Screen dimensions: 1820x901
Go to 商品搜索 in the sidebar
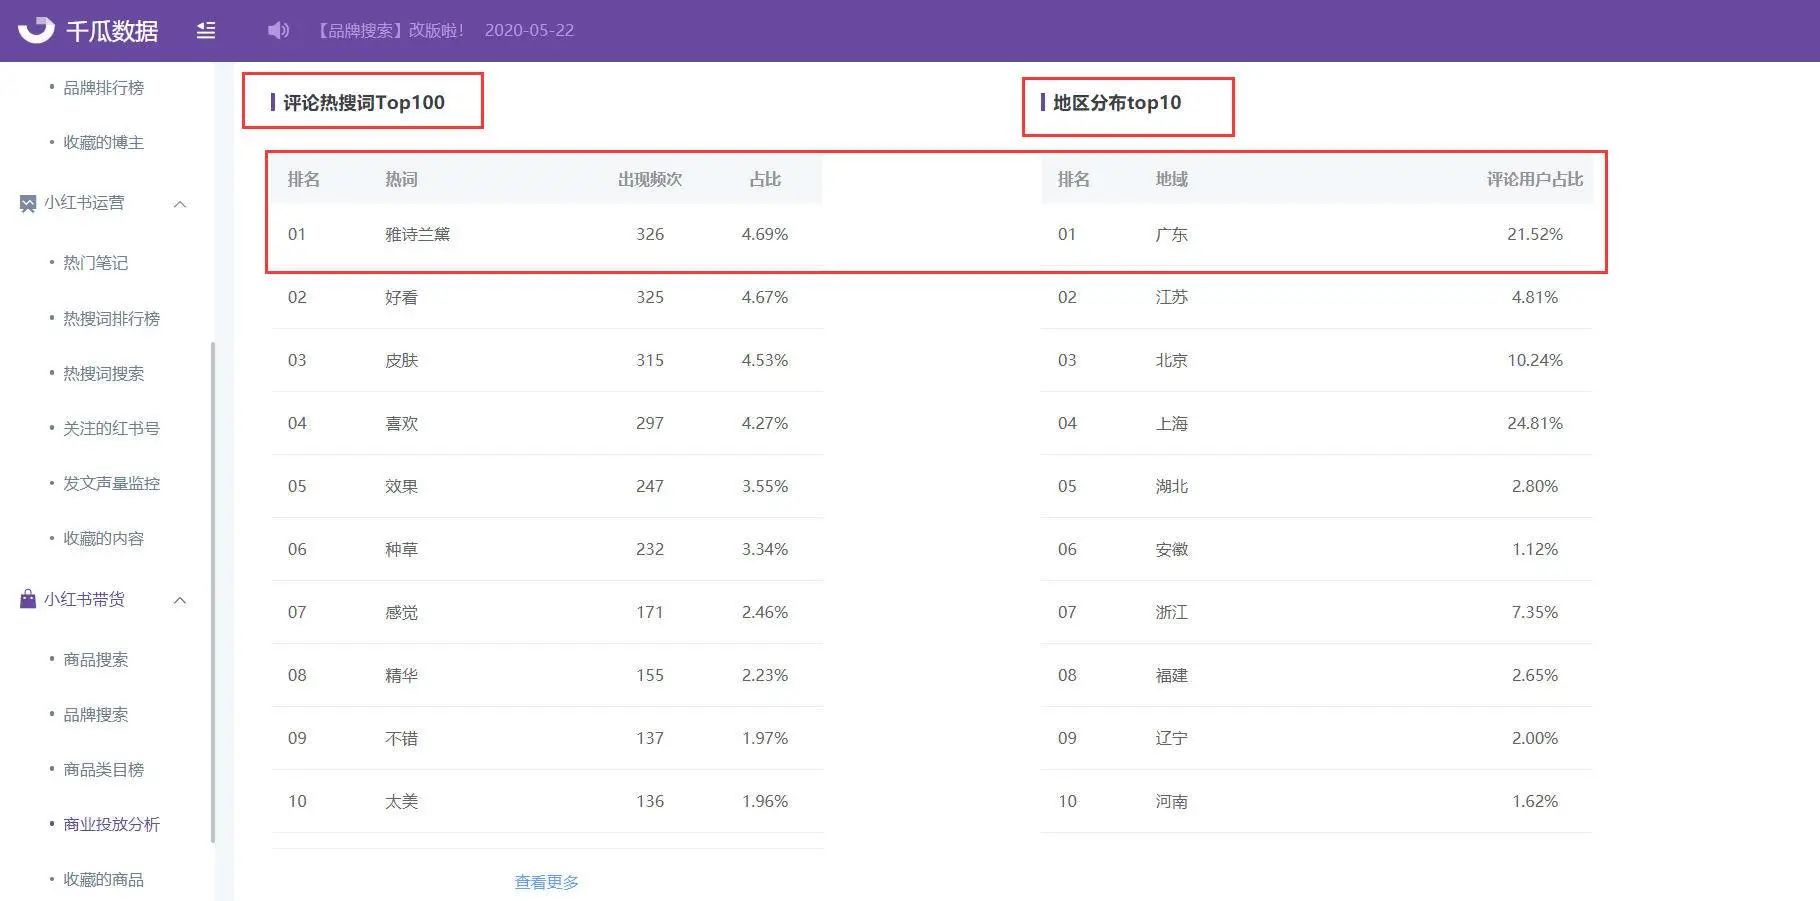click(95, 659)
